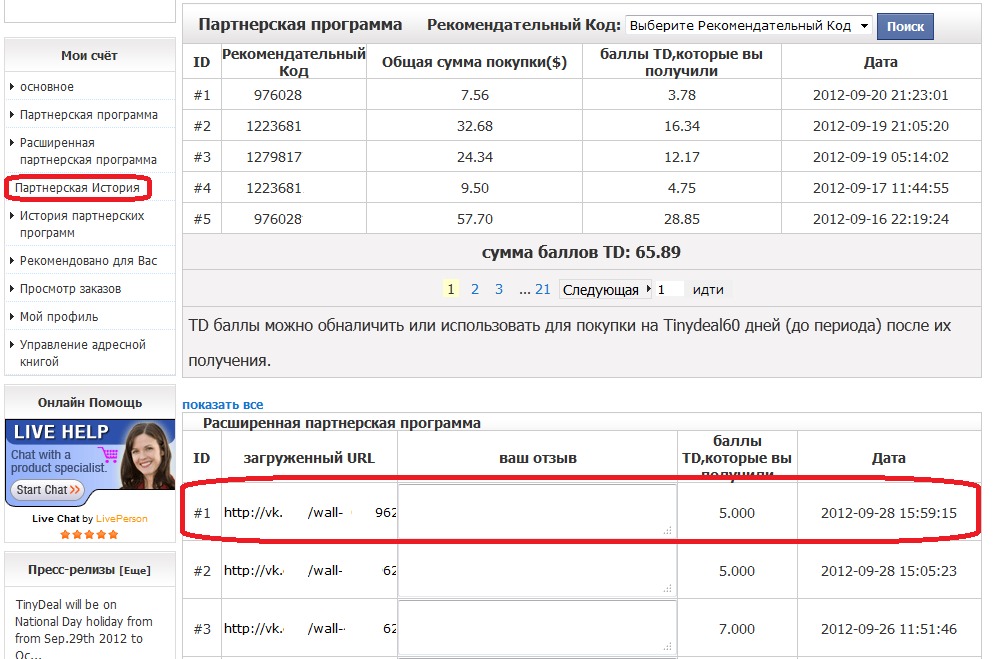Open the Еще link in Пресс-релизы
This screenshot has width=993, height=659.
pyautogui.click(x=135, y=570)
